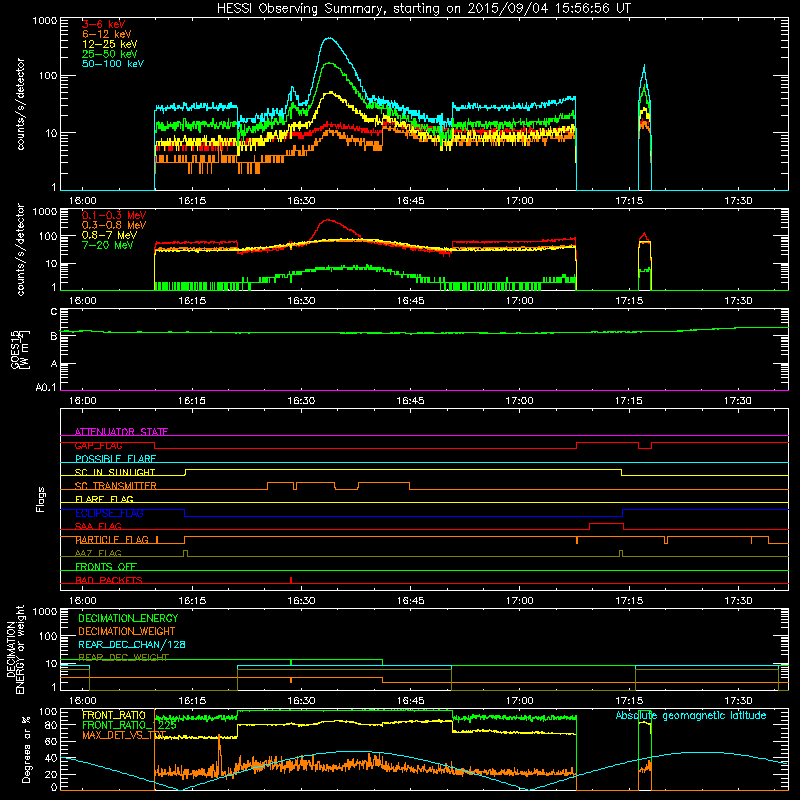Screen dimensions: 800x800
Task: Click the ECLIPSE_FLAG label
Action: [109, 513]
